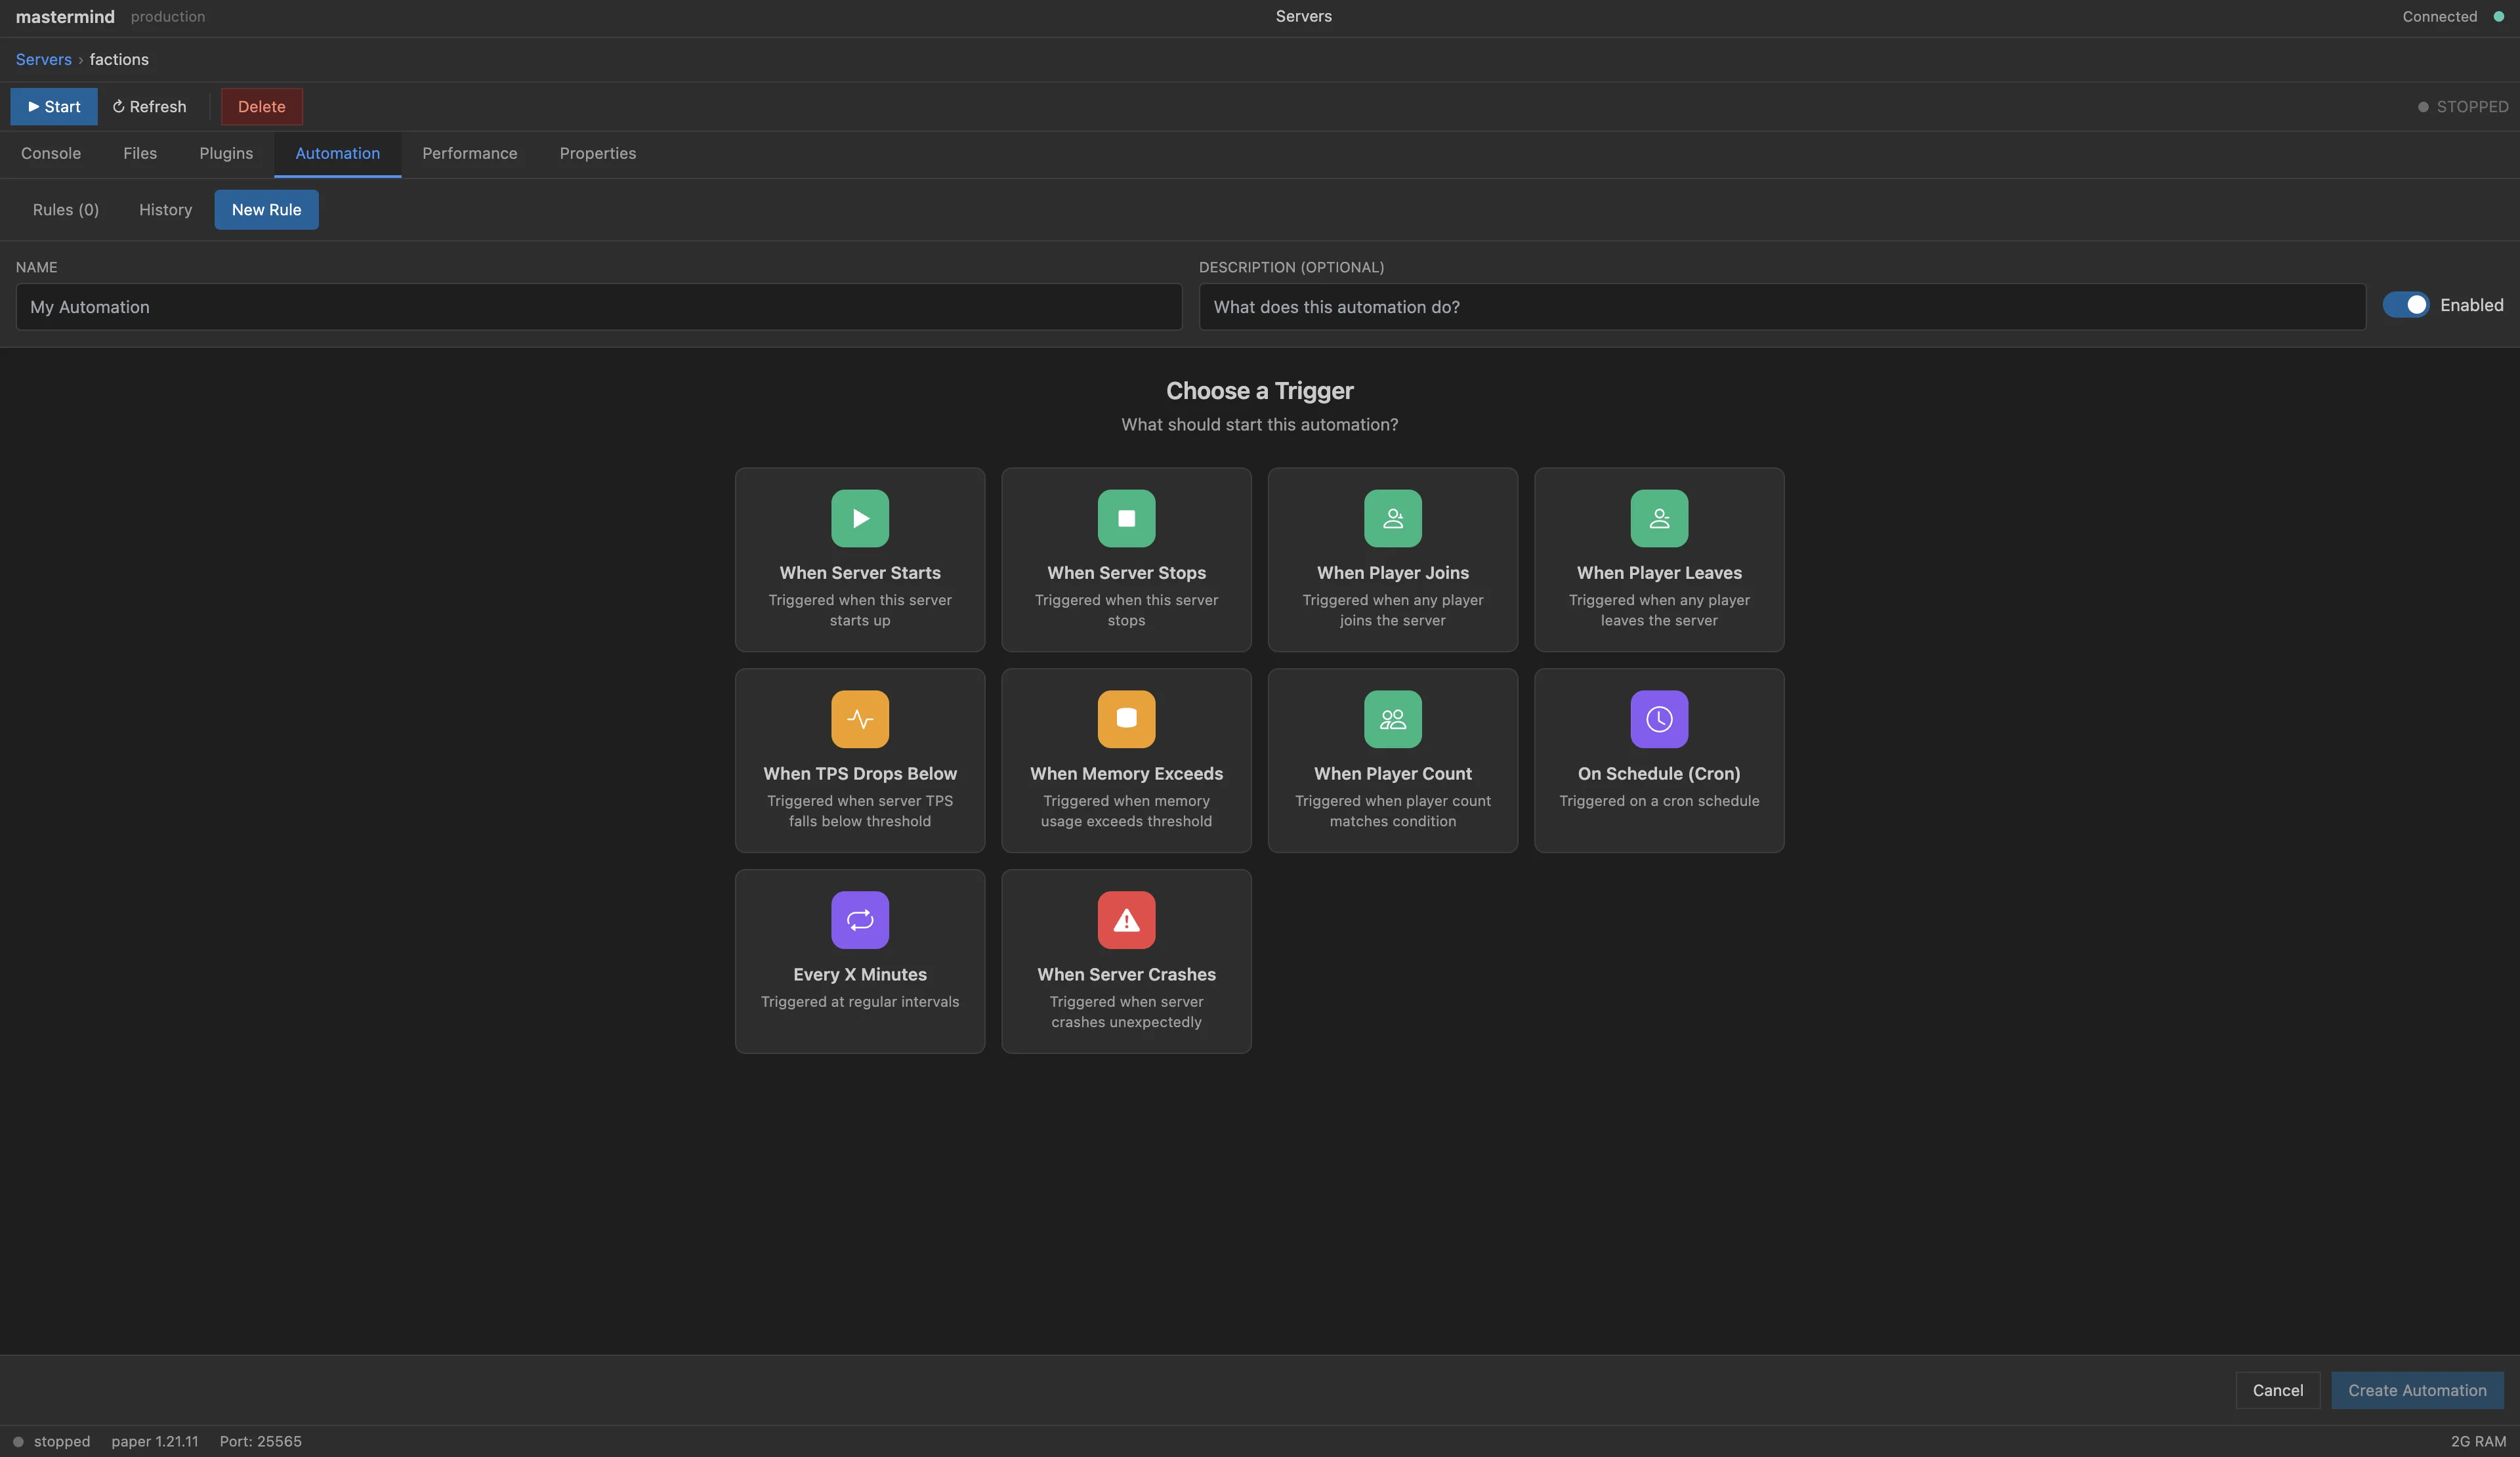This screenshot has width=2520, height=1457.
Task: Click the New Rule button
Action: (x=266, y=209)
